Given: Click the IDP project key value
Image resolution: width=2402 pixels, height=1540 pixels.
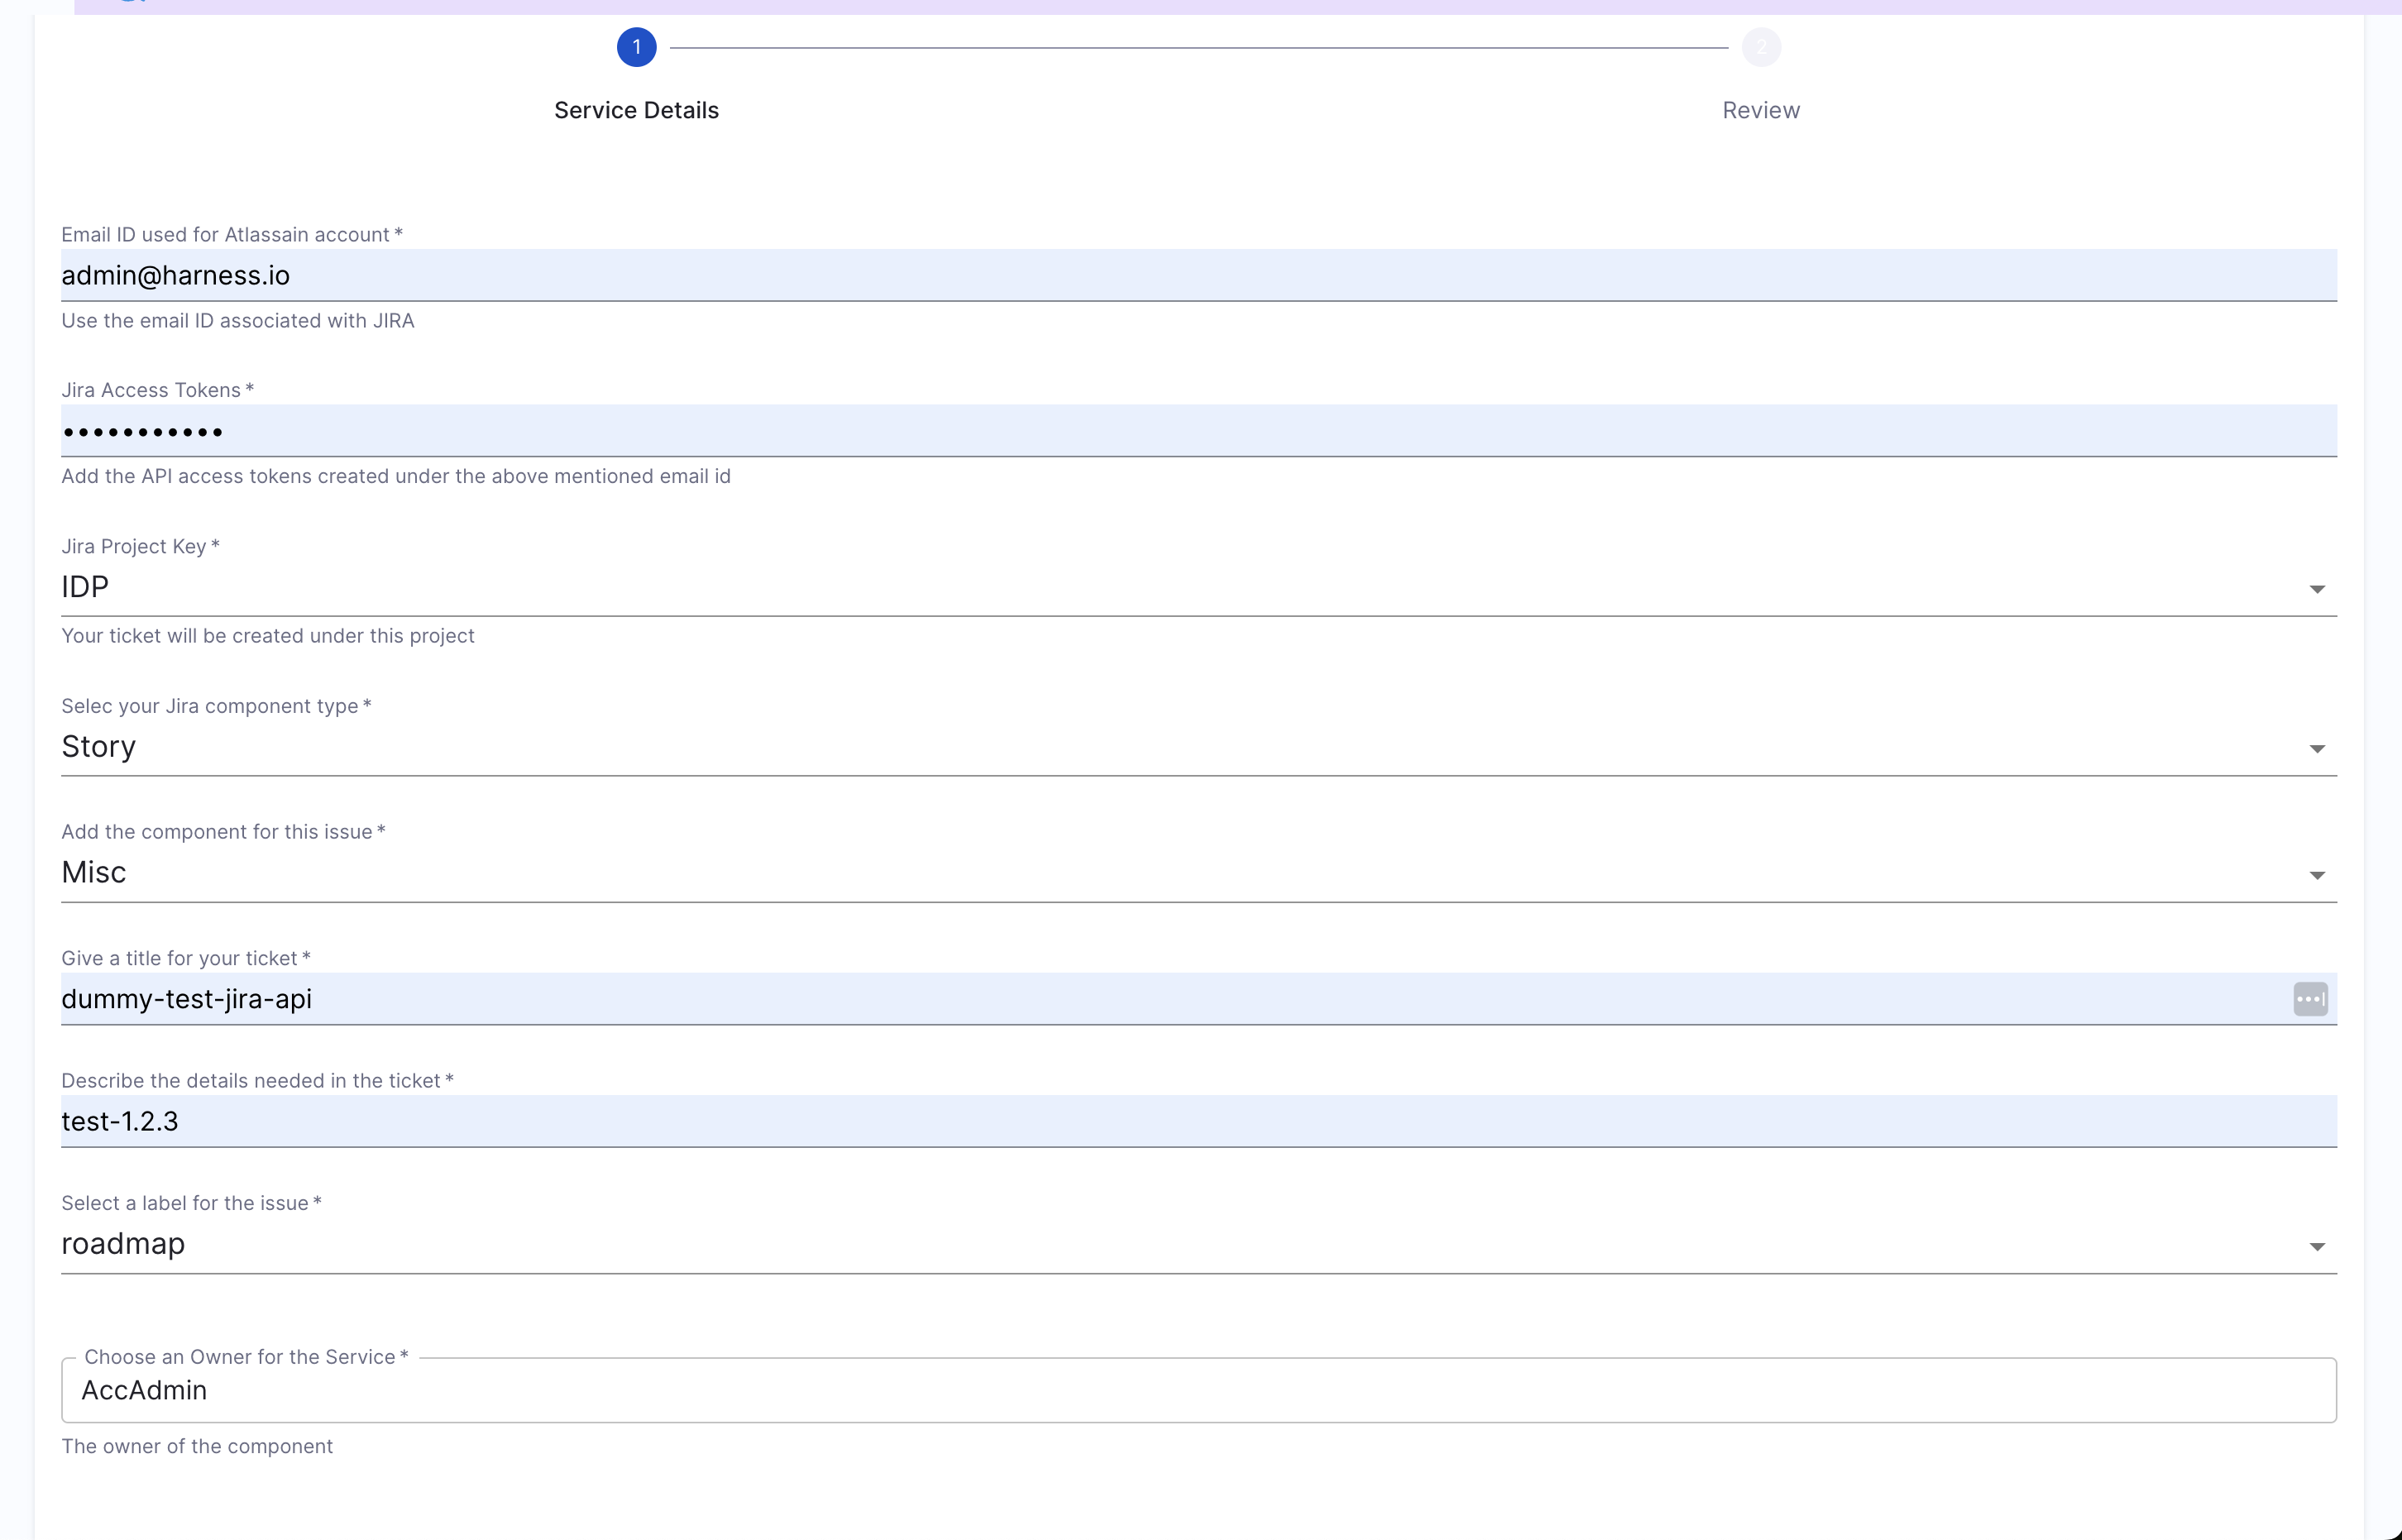Looking at the screenshot, I should (x=85, y=587).
